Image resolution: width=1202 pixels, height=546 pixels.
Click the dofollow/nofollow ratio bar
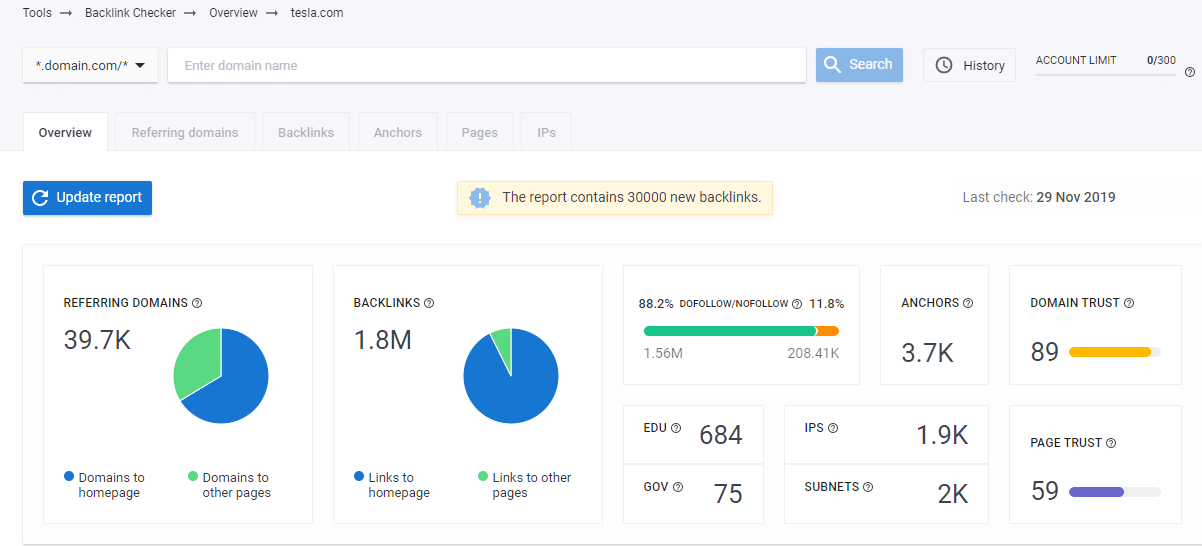point(741,331)
